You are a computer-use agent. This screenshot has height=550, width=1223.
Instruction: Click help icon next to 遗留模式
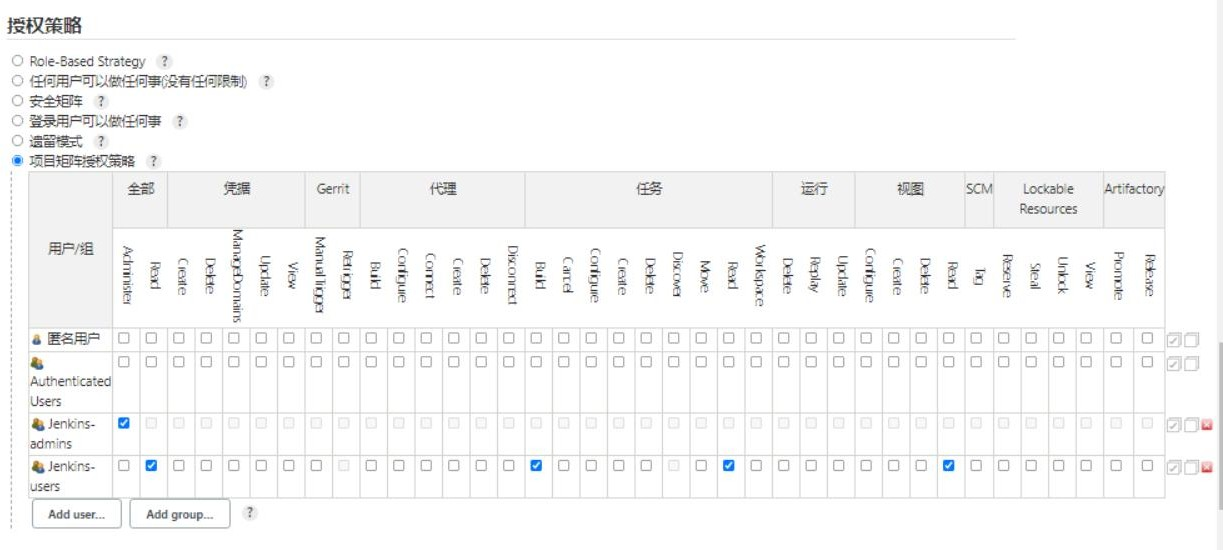click(x=100, y=141)
